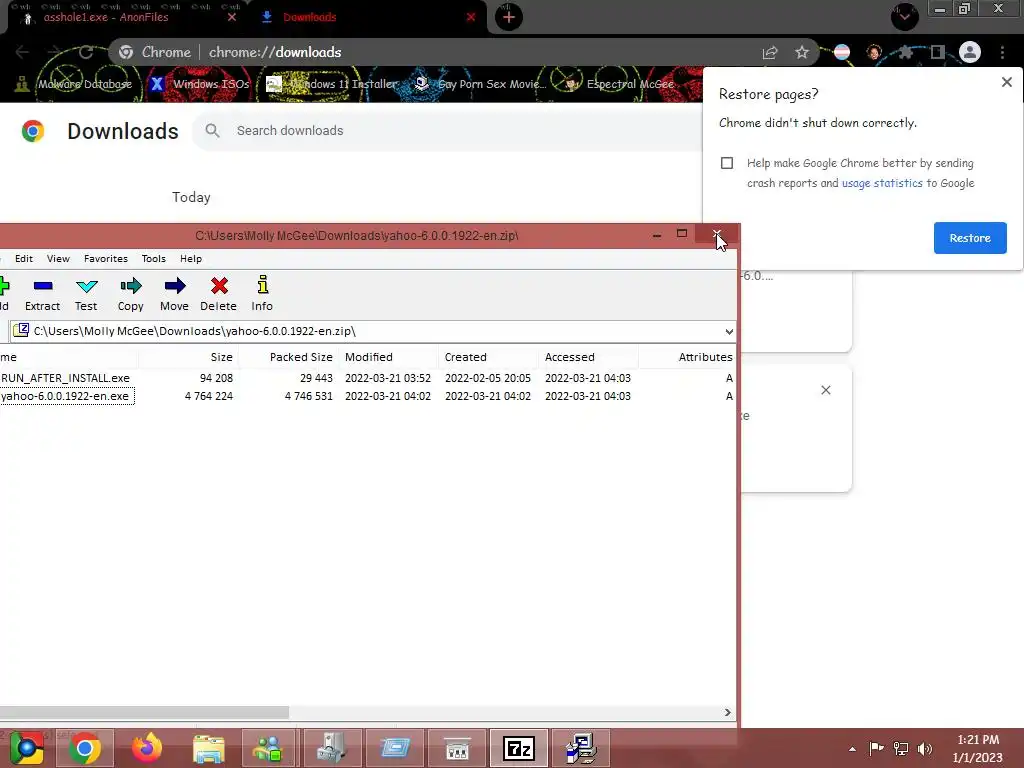Image resolution: width=1024 pixels, height=768 pixels.
Task: Enable sending crash reports checkbox
Action: pyautogui.click(x=727, y=163)
